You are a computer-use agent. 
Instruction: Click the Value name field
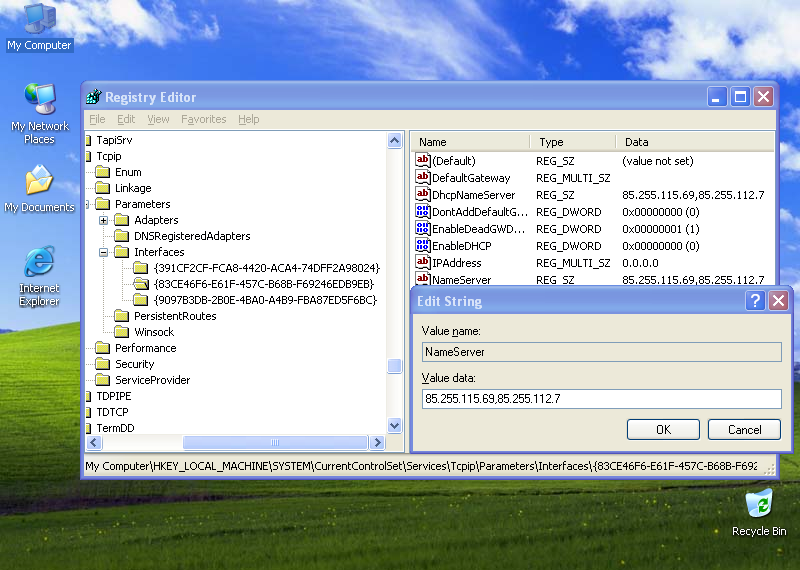(x=602, y=352)
